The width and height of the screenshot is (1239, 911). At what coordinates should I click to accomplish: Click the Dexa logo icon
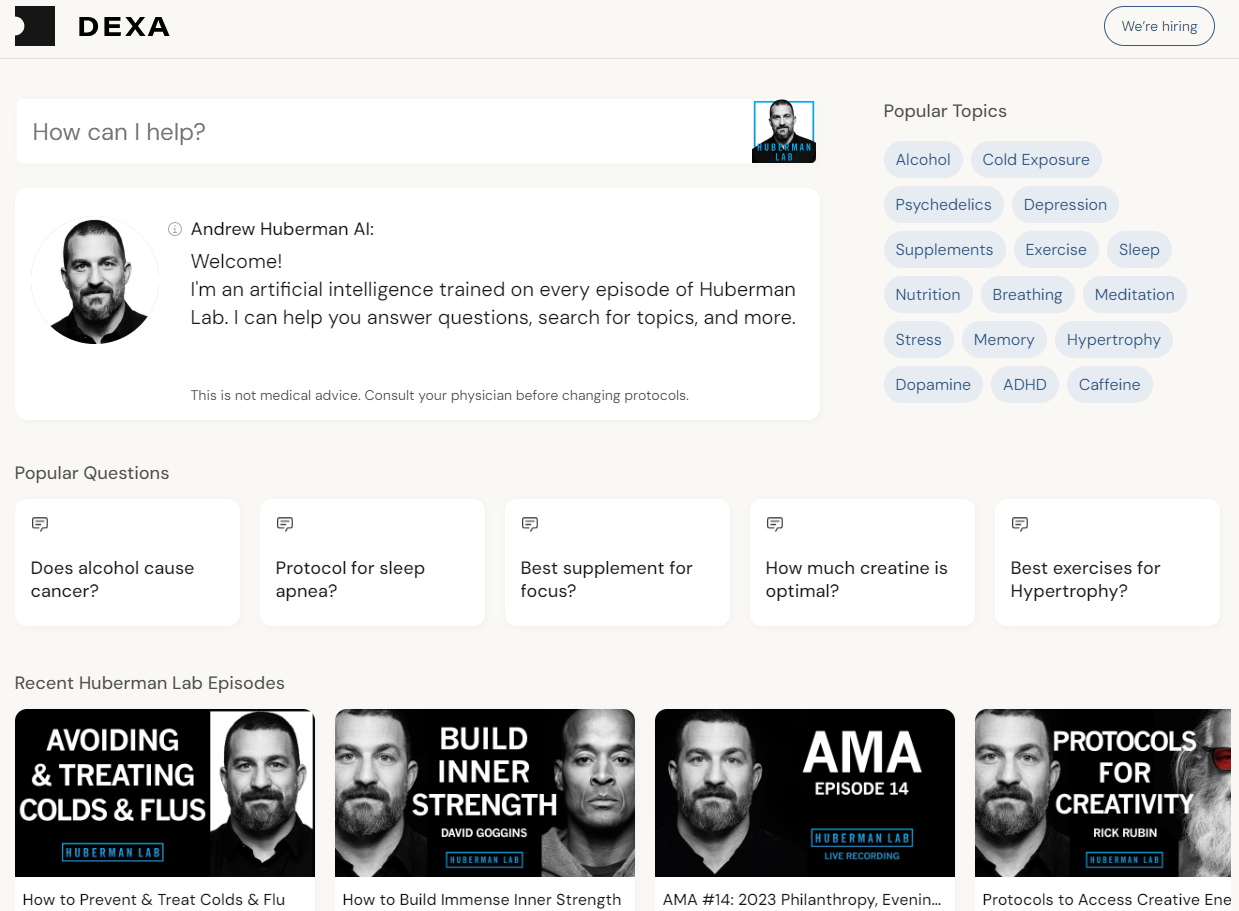[35, 26]
